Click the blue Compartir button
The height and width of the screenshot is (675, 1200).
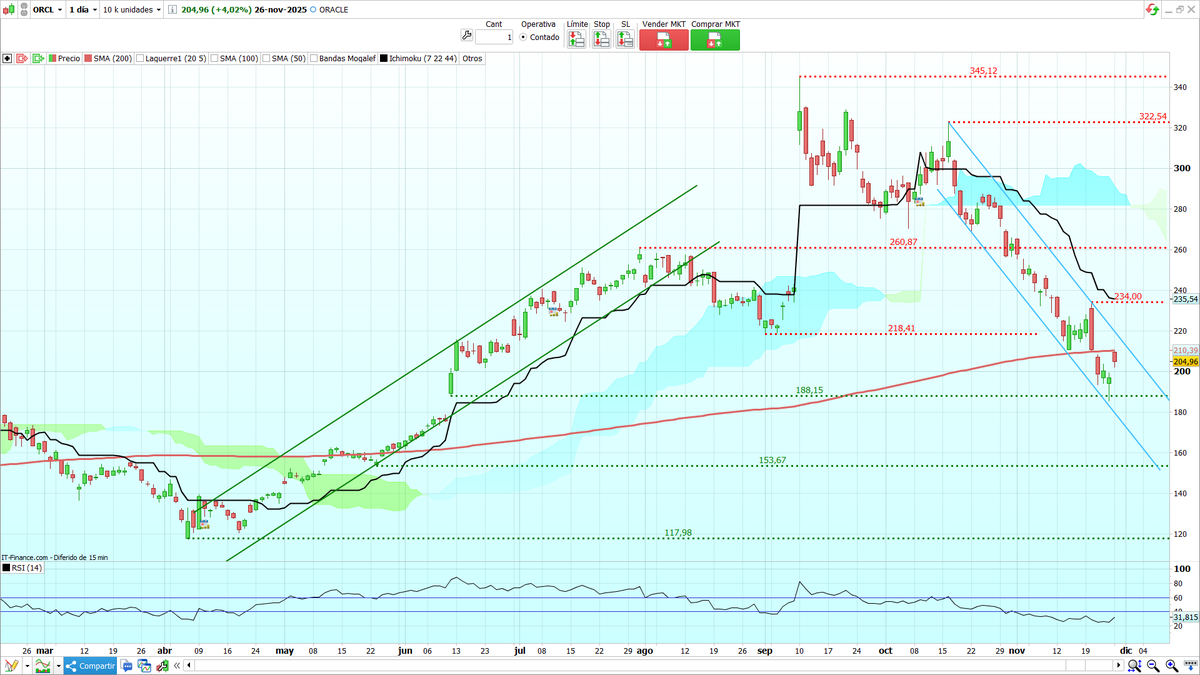[x=90, y=665]
